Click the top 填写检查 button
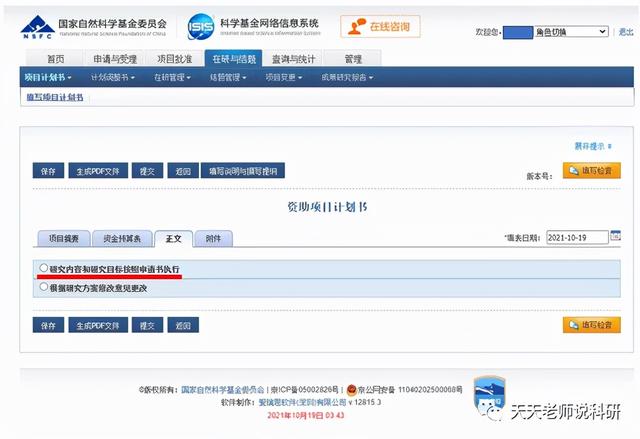Screen dimensions: 640x439 [x=591, y=170]
